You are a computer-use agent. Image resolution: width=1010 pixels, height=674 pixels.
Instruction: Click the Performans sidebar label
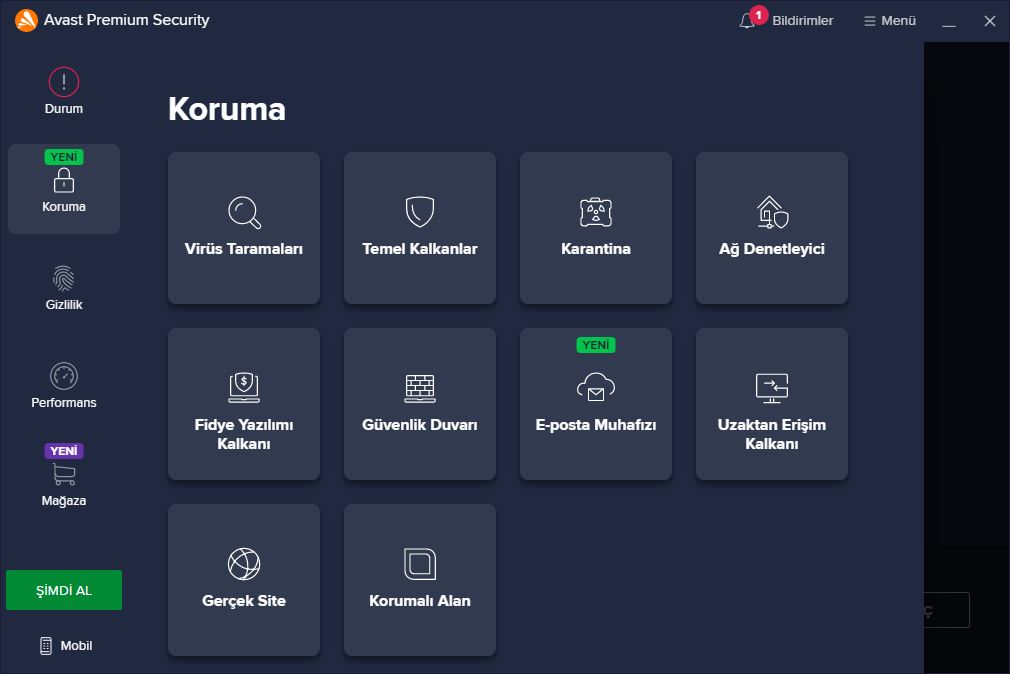[x=64, y=403]
